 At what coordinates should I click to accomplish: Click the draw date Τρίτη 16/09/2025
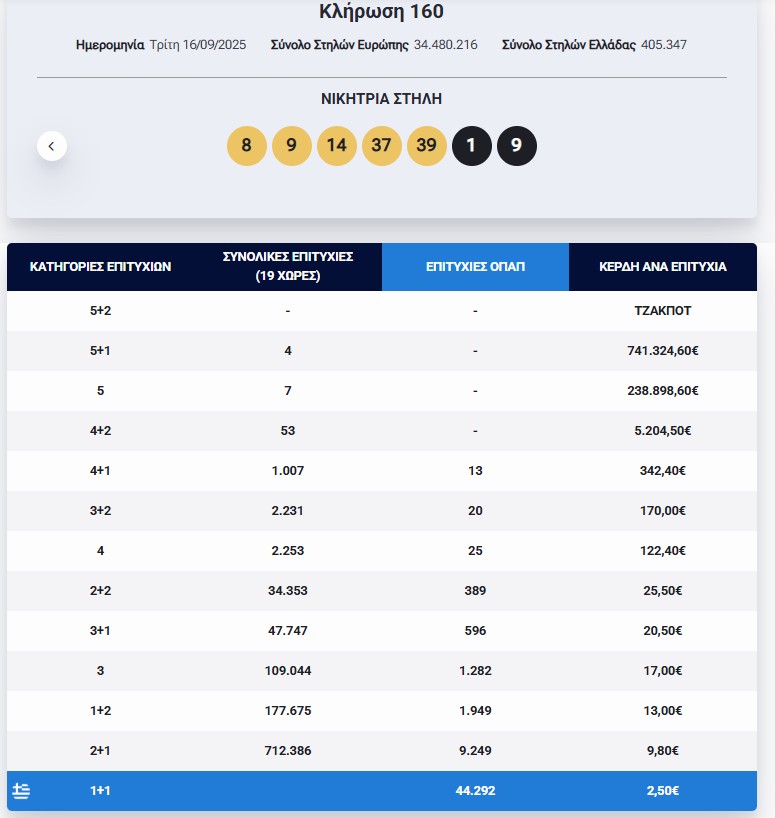(x=198, y=45)
